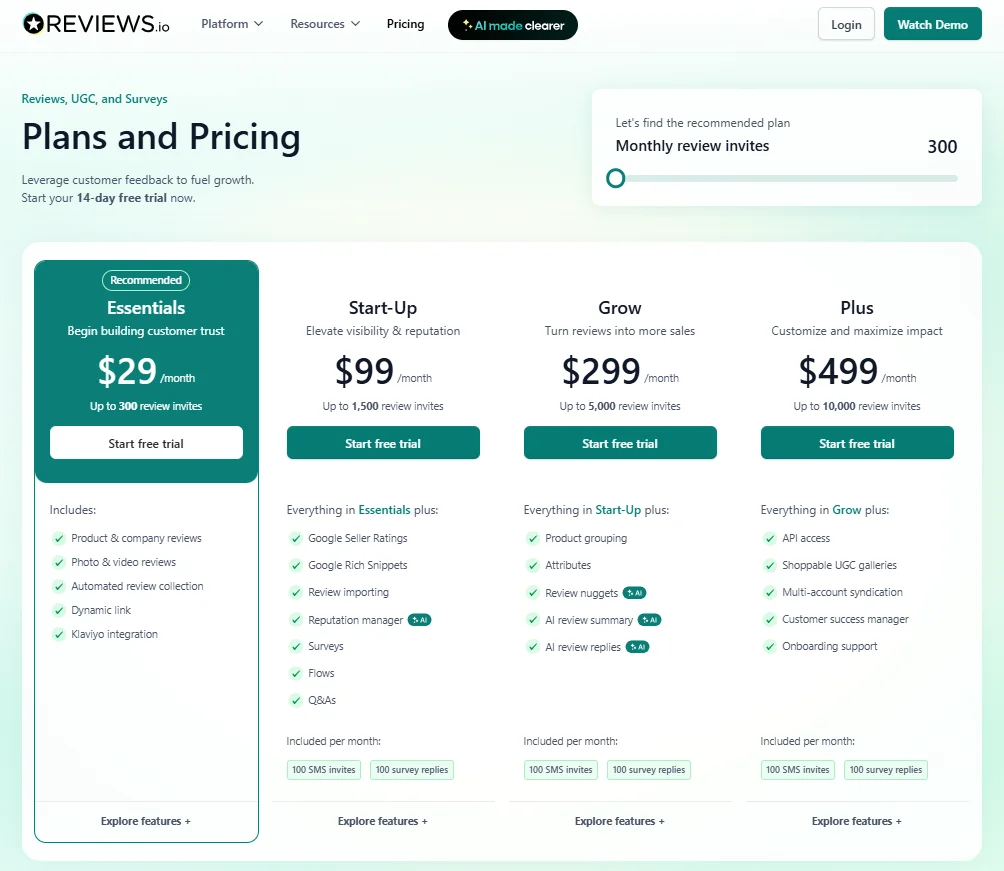Click the AI badge beside Review nuggets
This screenshot has width=1004, height=871.
coord(636,592)
